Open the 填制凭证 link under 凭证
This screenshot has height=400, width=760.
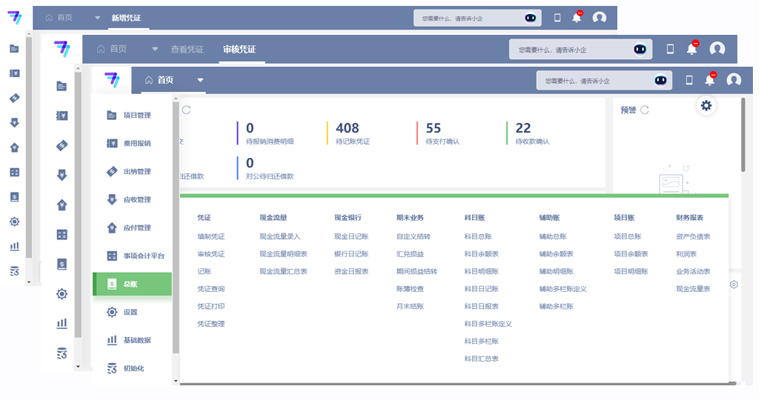(211, 237)
